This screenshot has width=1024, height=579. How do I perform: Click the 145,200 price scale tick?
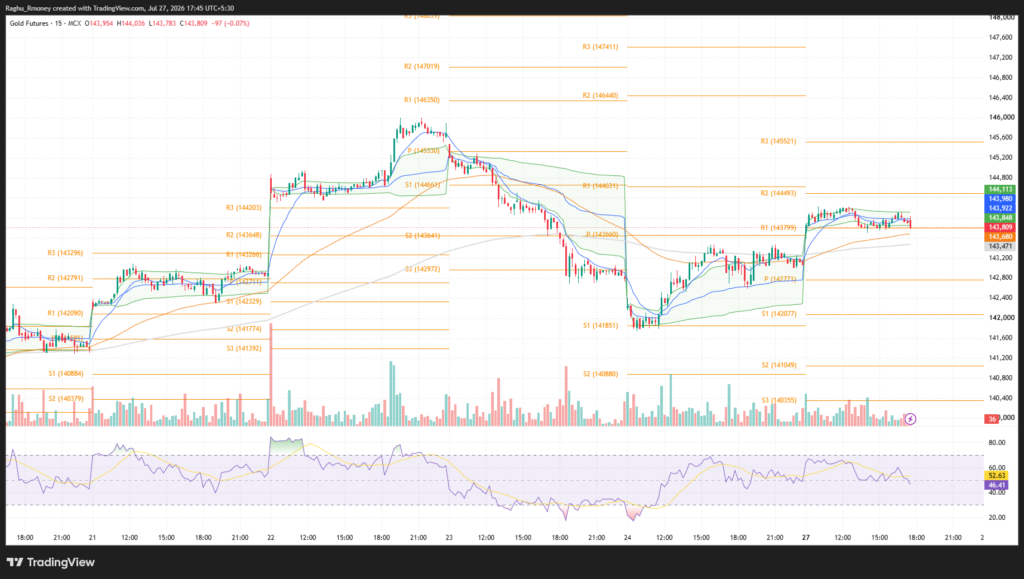pos(1000,157)
